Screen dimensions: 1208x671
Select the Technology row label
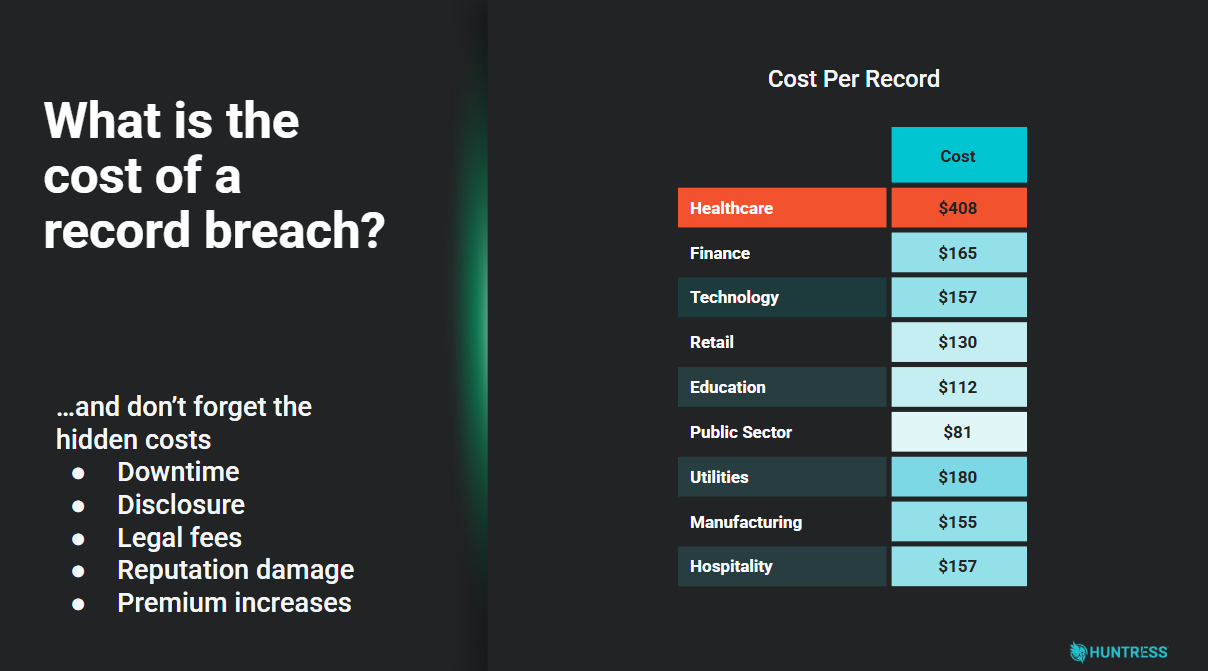click(782, 297)
